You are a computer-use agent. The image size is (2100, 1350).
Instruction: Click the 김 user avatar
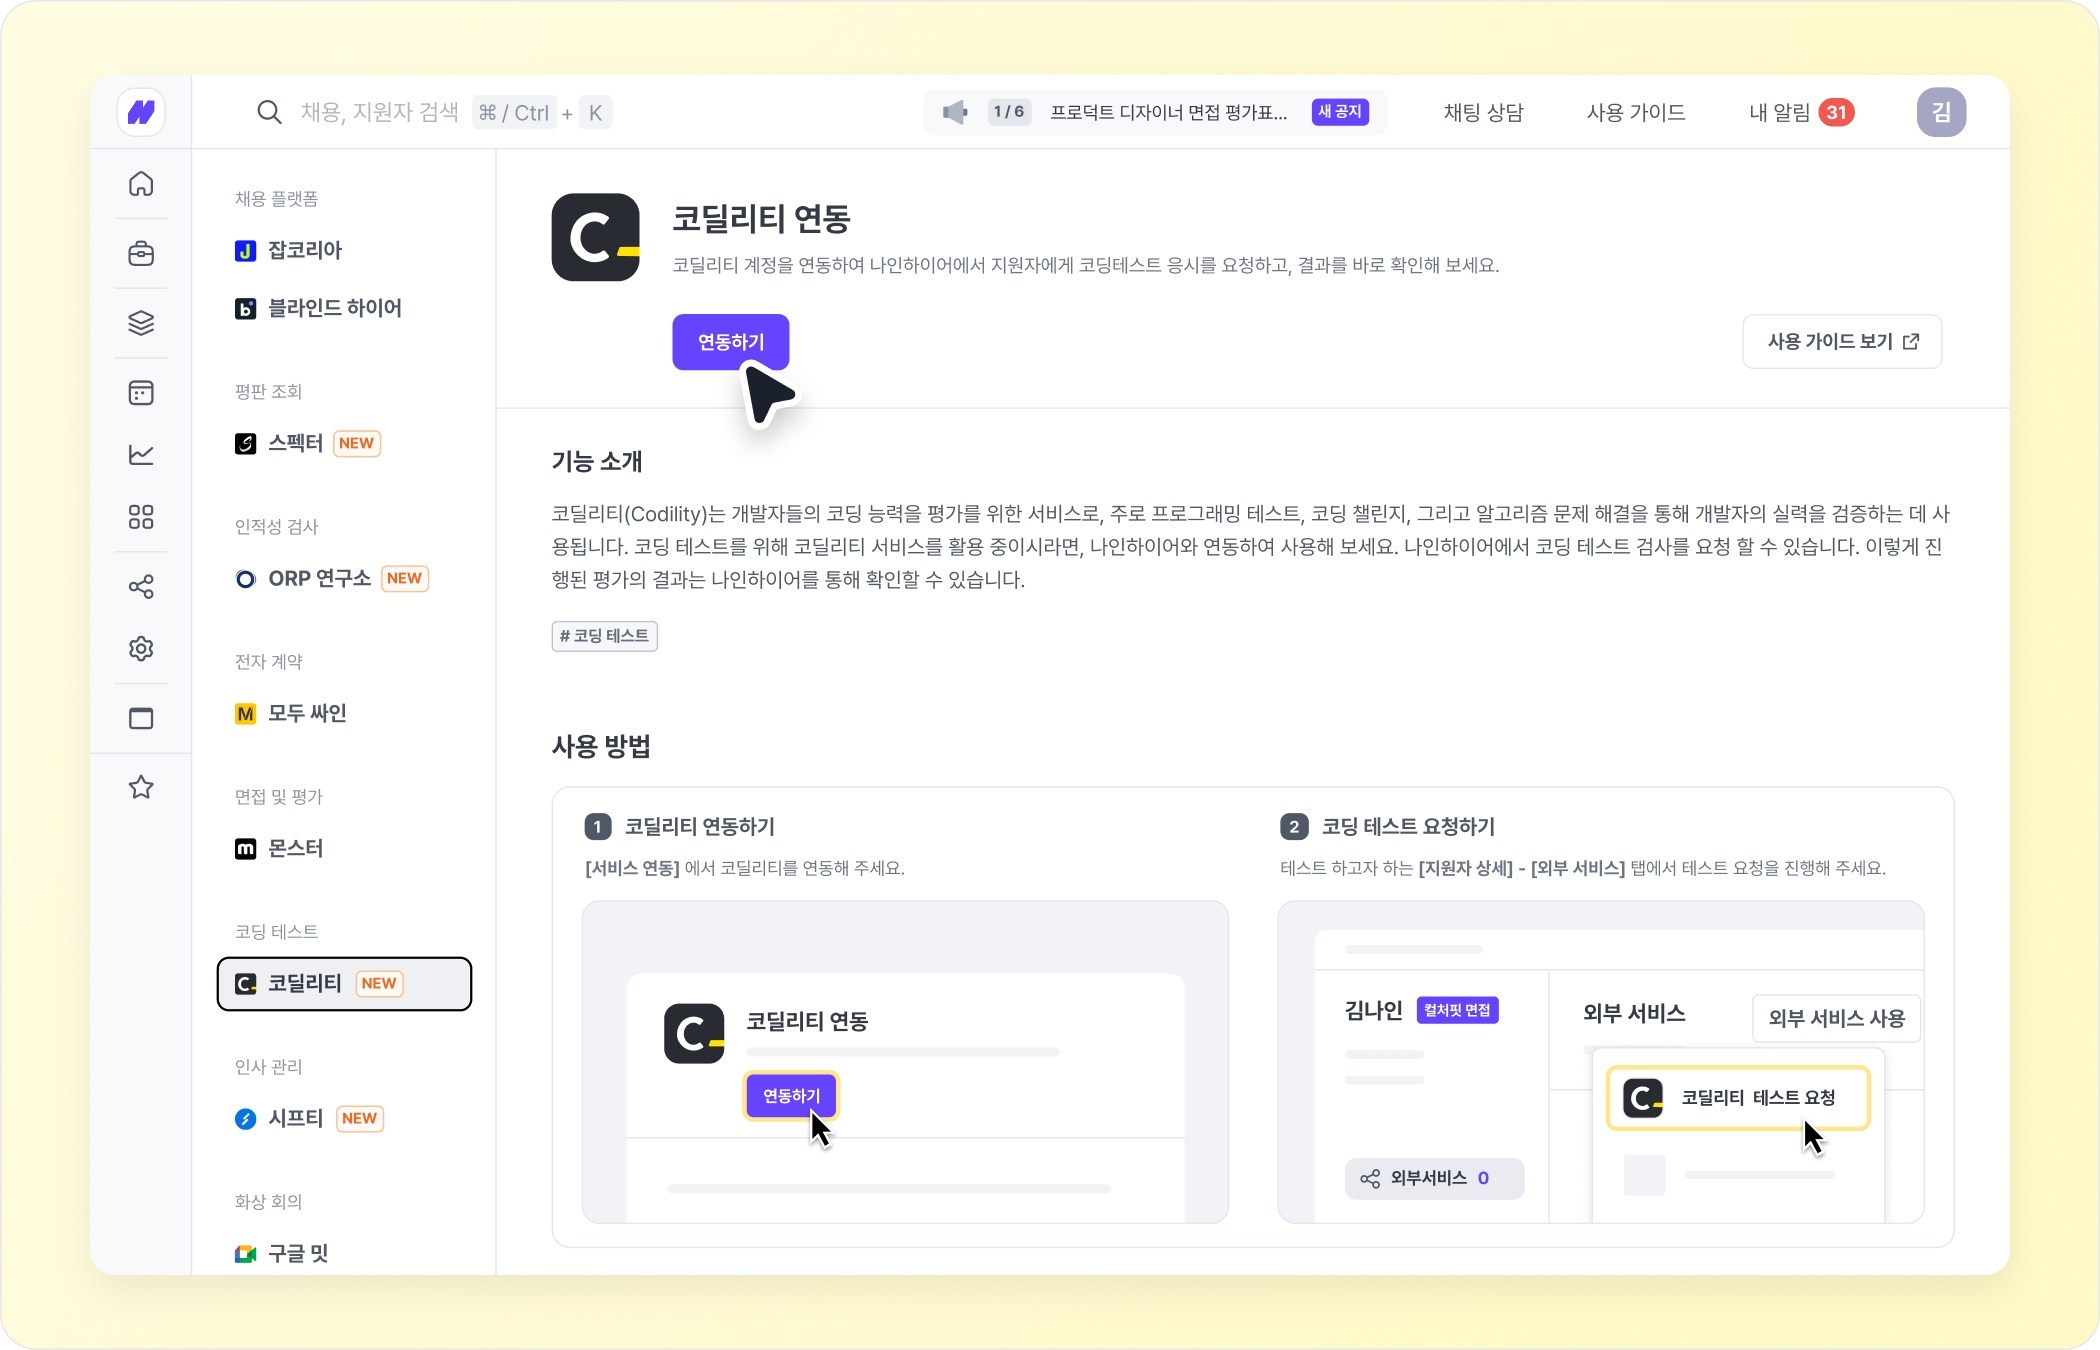click(x=1941, y=112)
